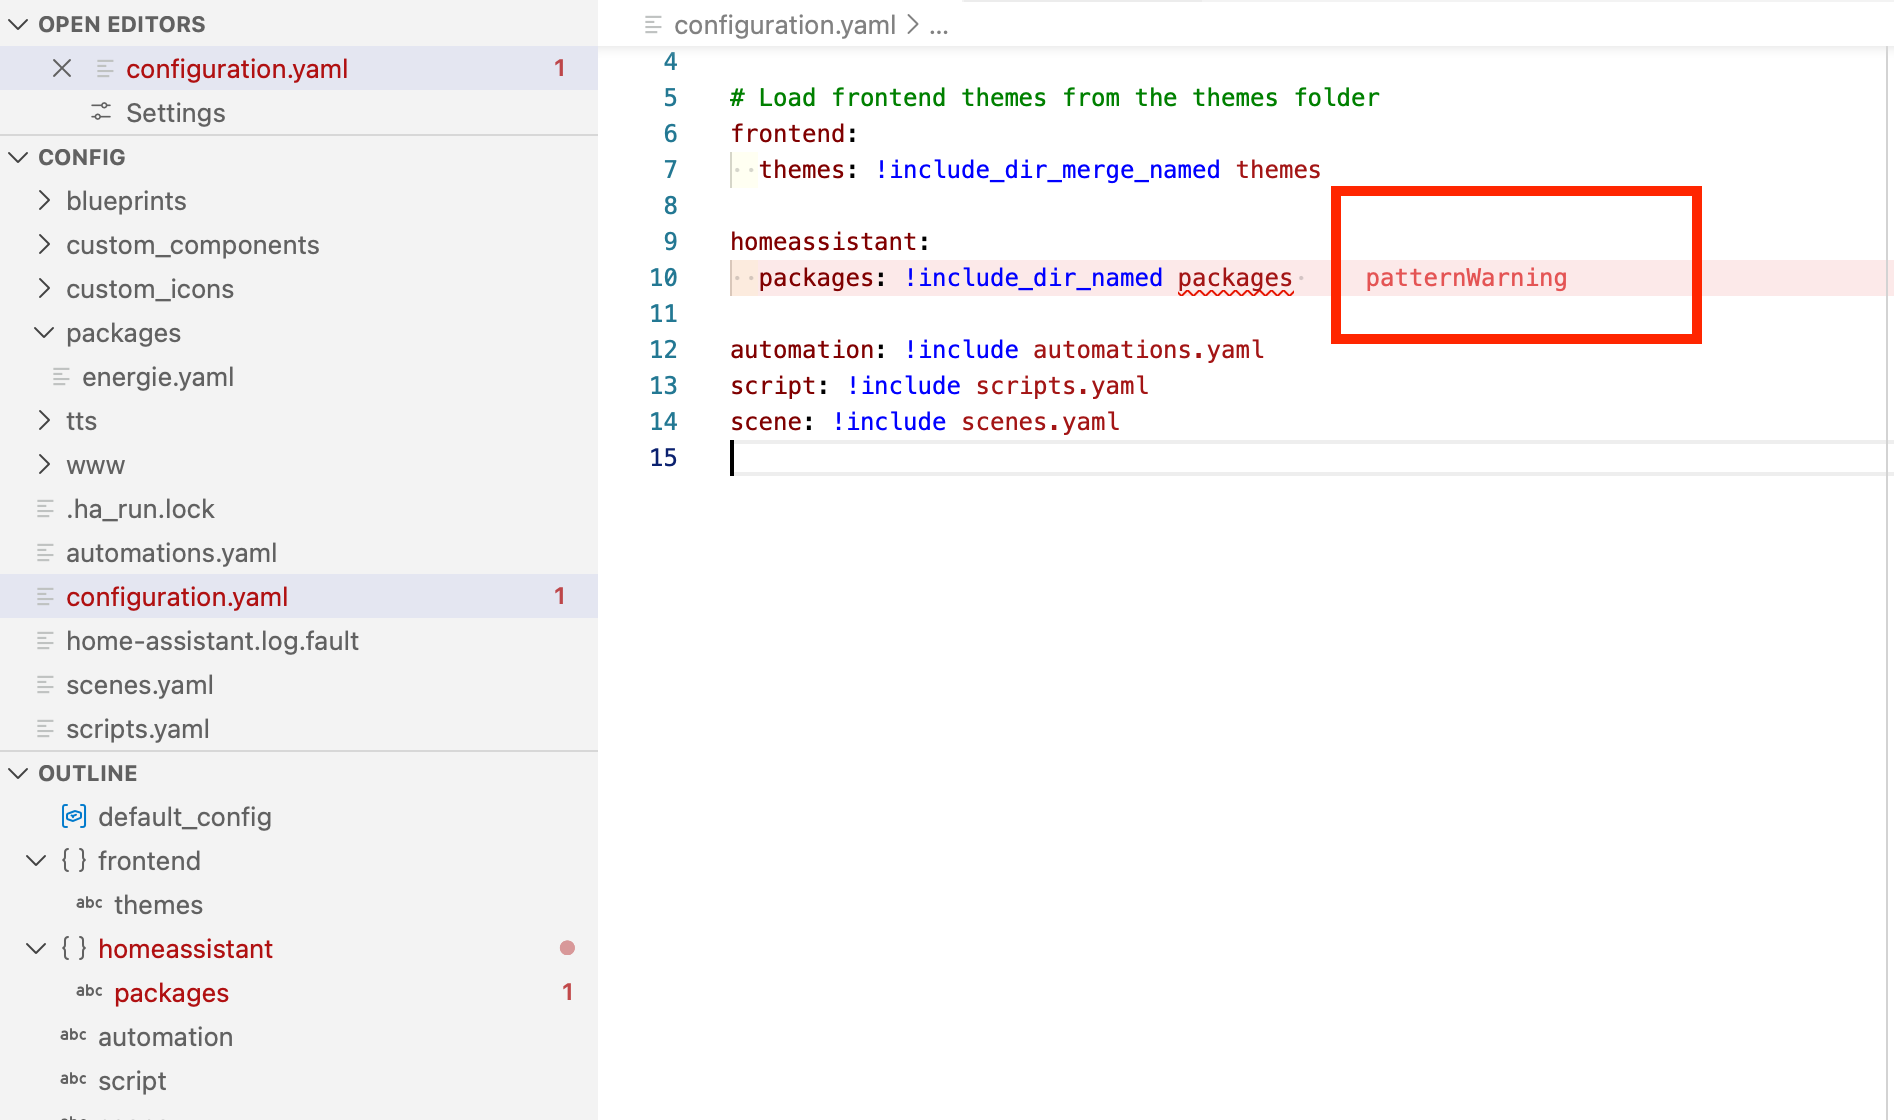Click the patternWarning message on line 10
This screenshot has height=1120, width=1894.
tap(1466, 278)
